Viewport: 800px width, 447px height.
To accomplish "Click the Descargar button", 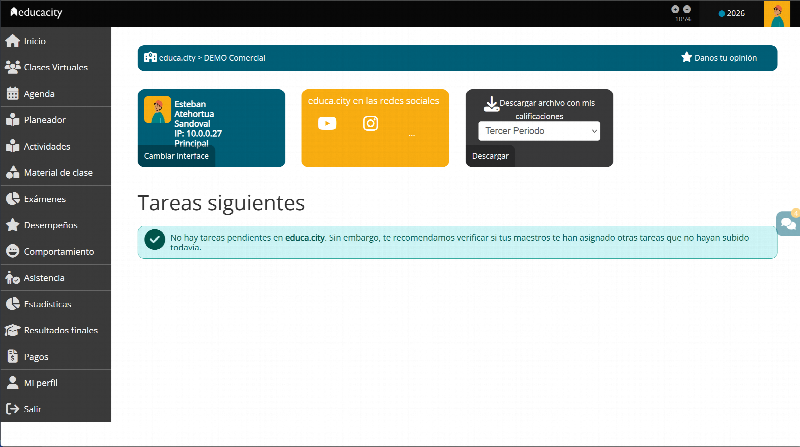I will pos(490,156).
